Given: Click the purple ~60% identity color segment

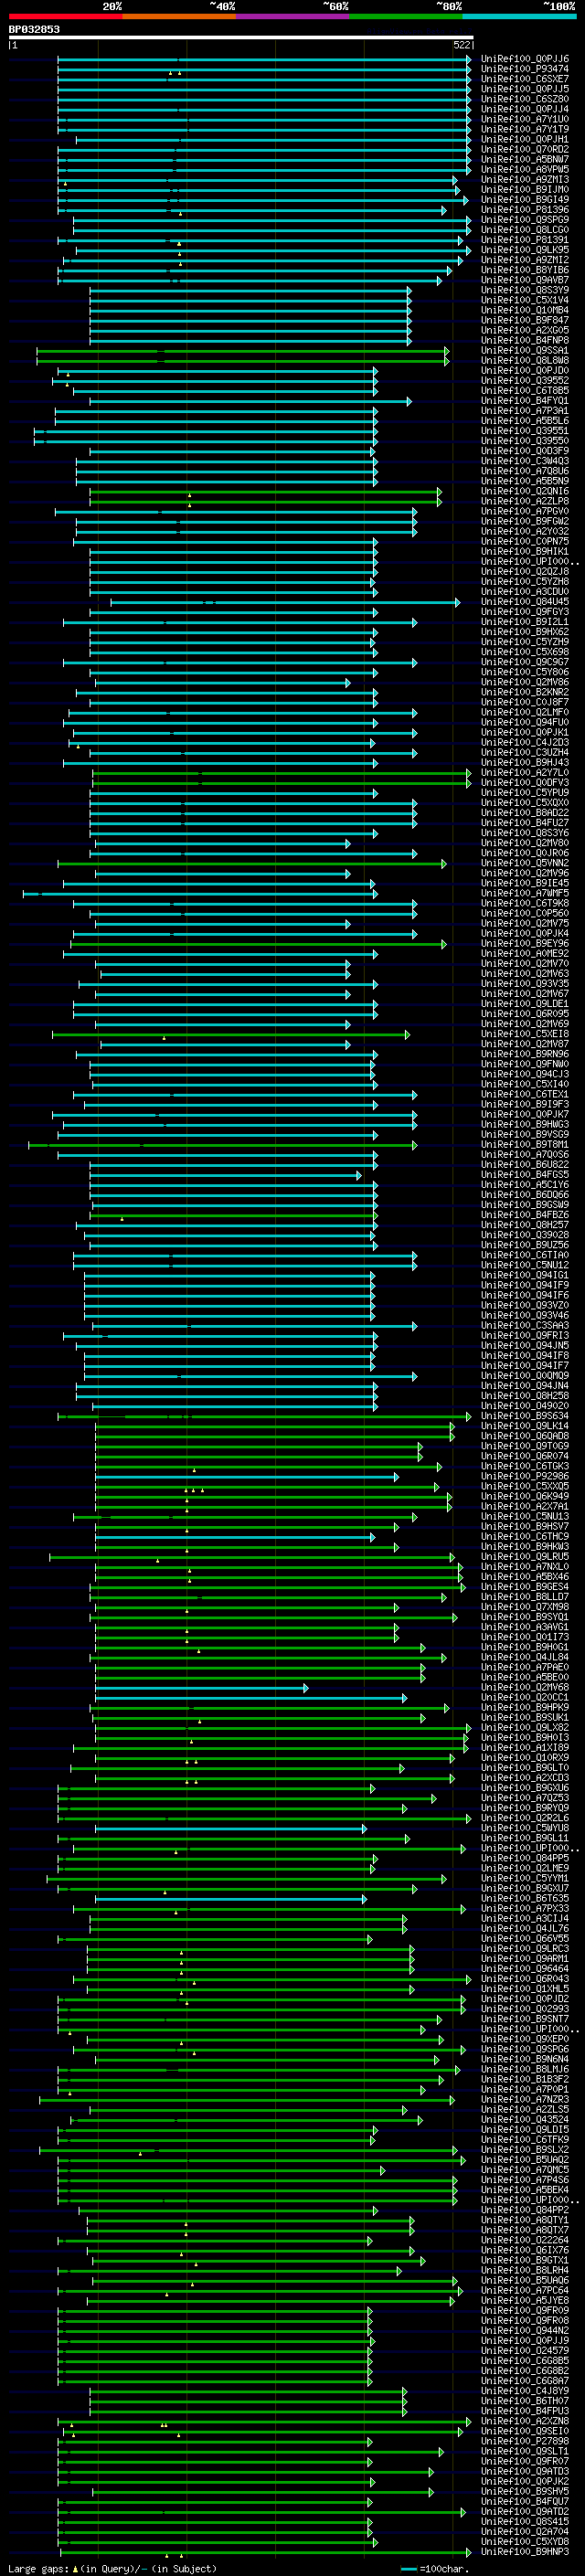Looking at the screenshot, I should (x=292, y=17).
